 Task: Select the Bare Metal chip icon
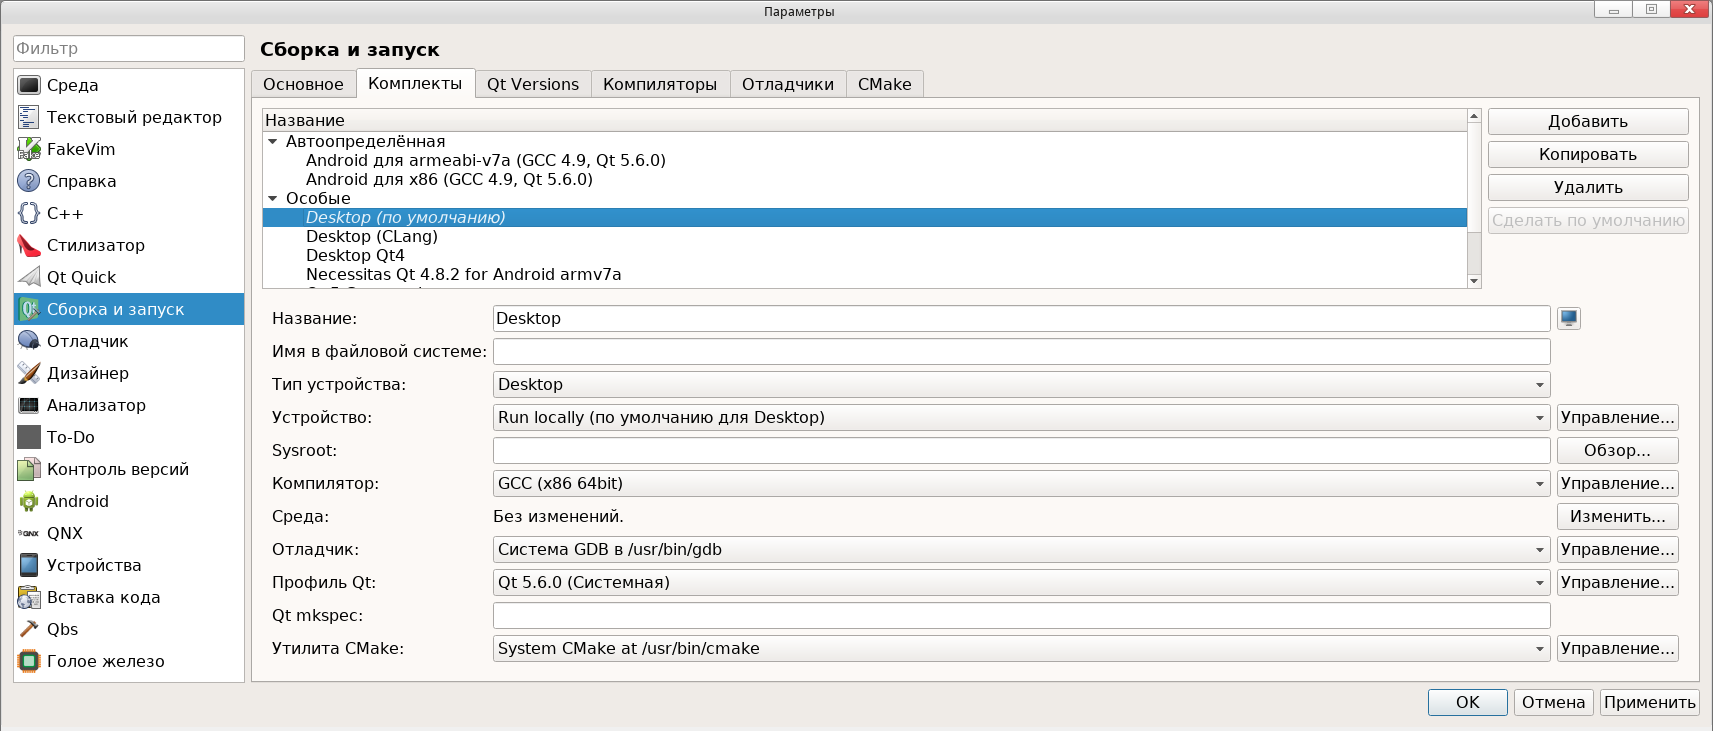[29, 661]
